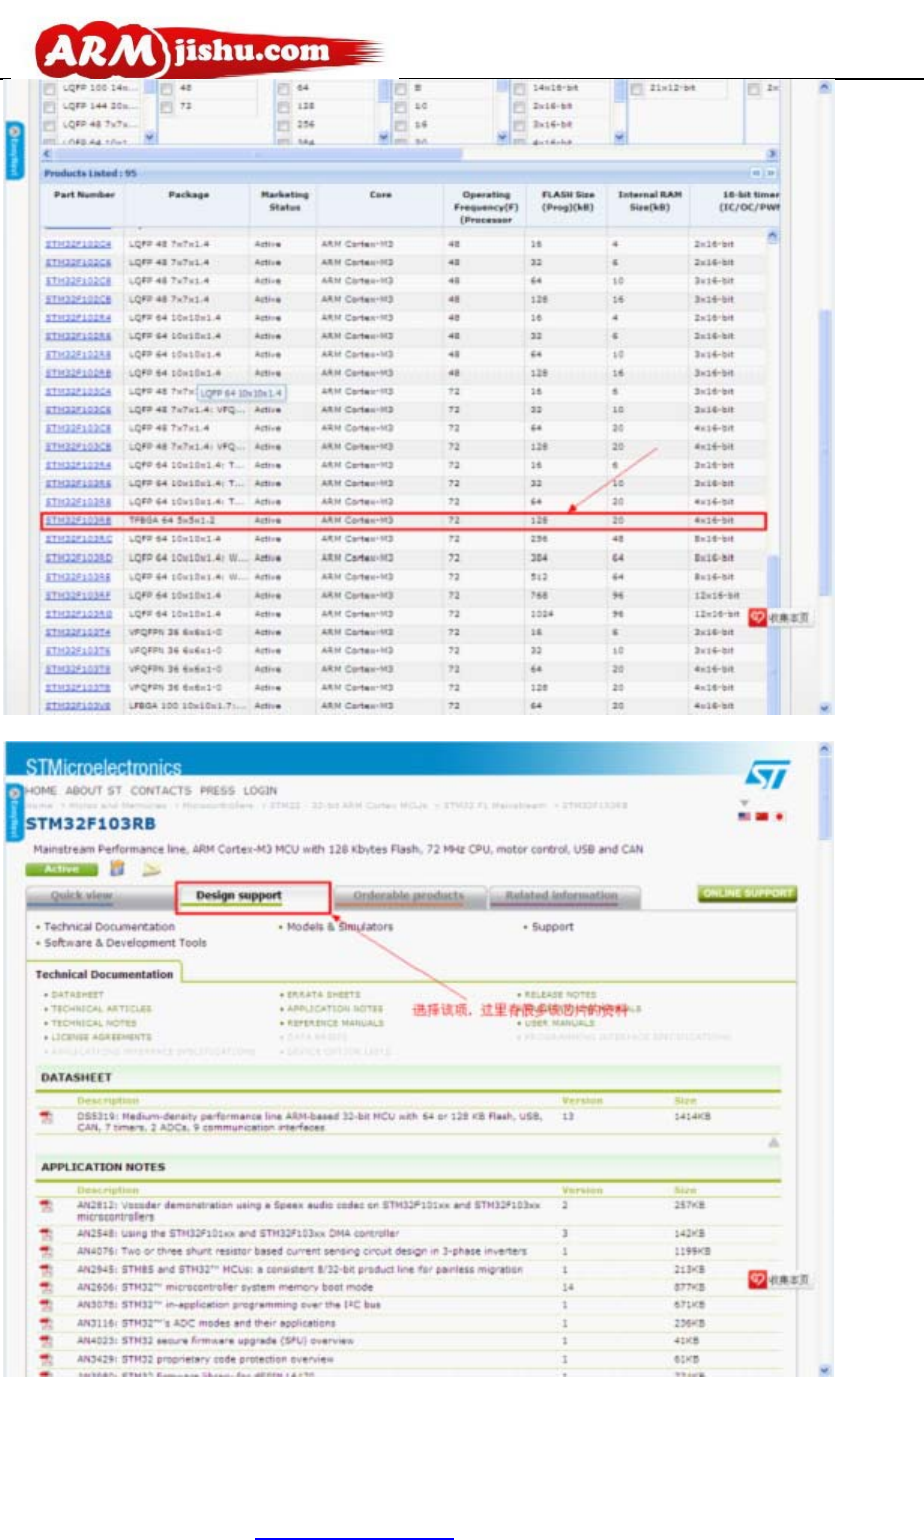Switch to the Quick view tab
Viewport: 924px width, 1540px height.
coord(98,896)
